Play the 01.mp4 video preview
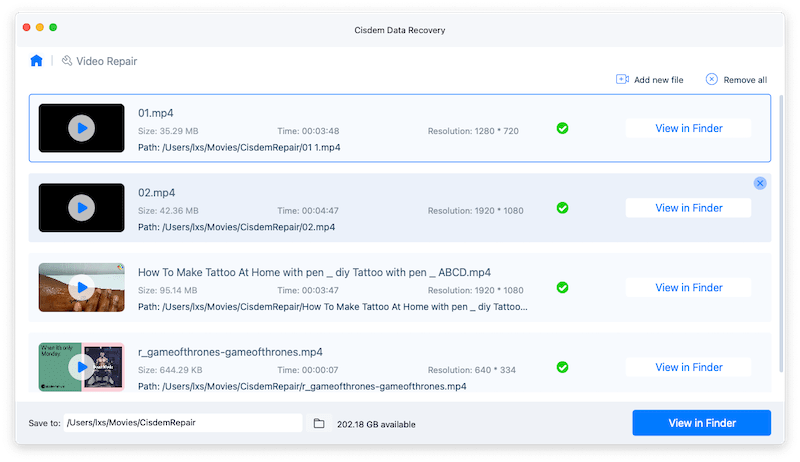Screen dimensions: 800x462 pyautogui.click(x=81, y=128)
